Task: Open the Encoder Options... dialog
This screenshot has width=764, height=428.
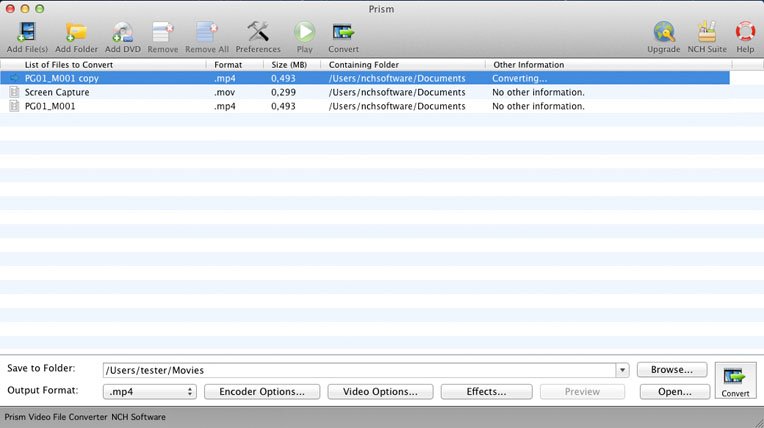Action: click(261, 392)
